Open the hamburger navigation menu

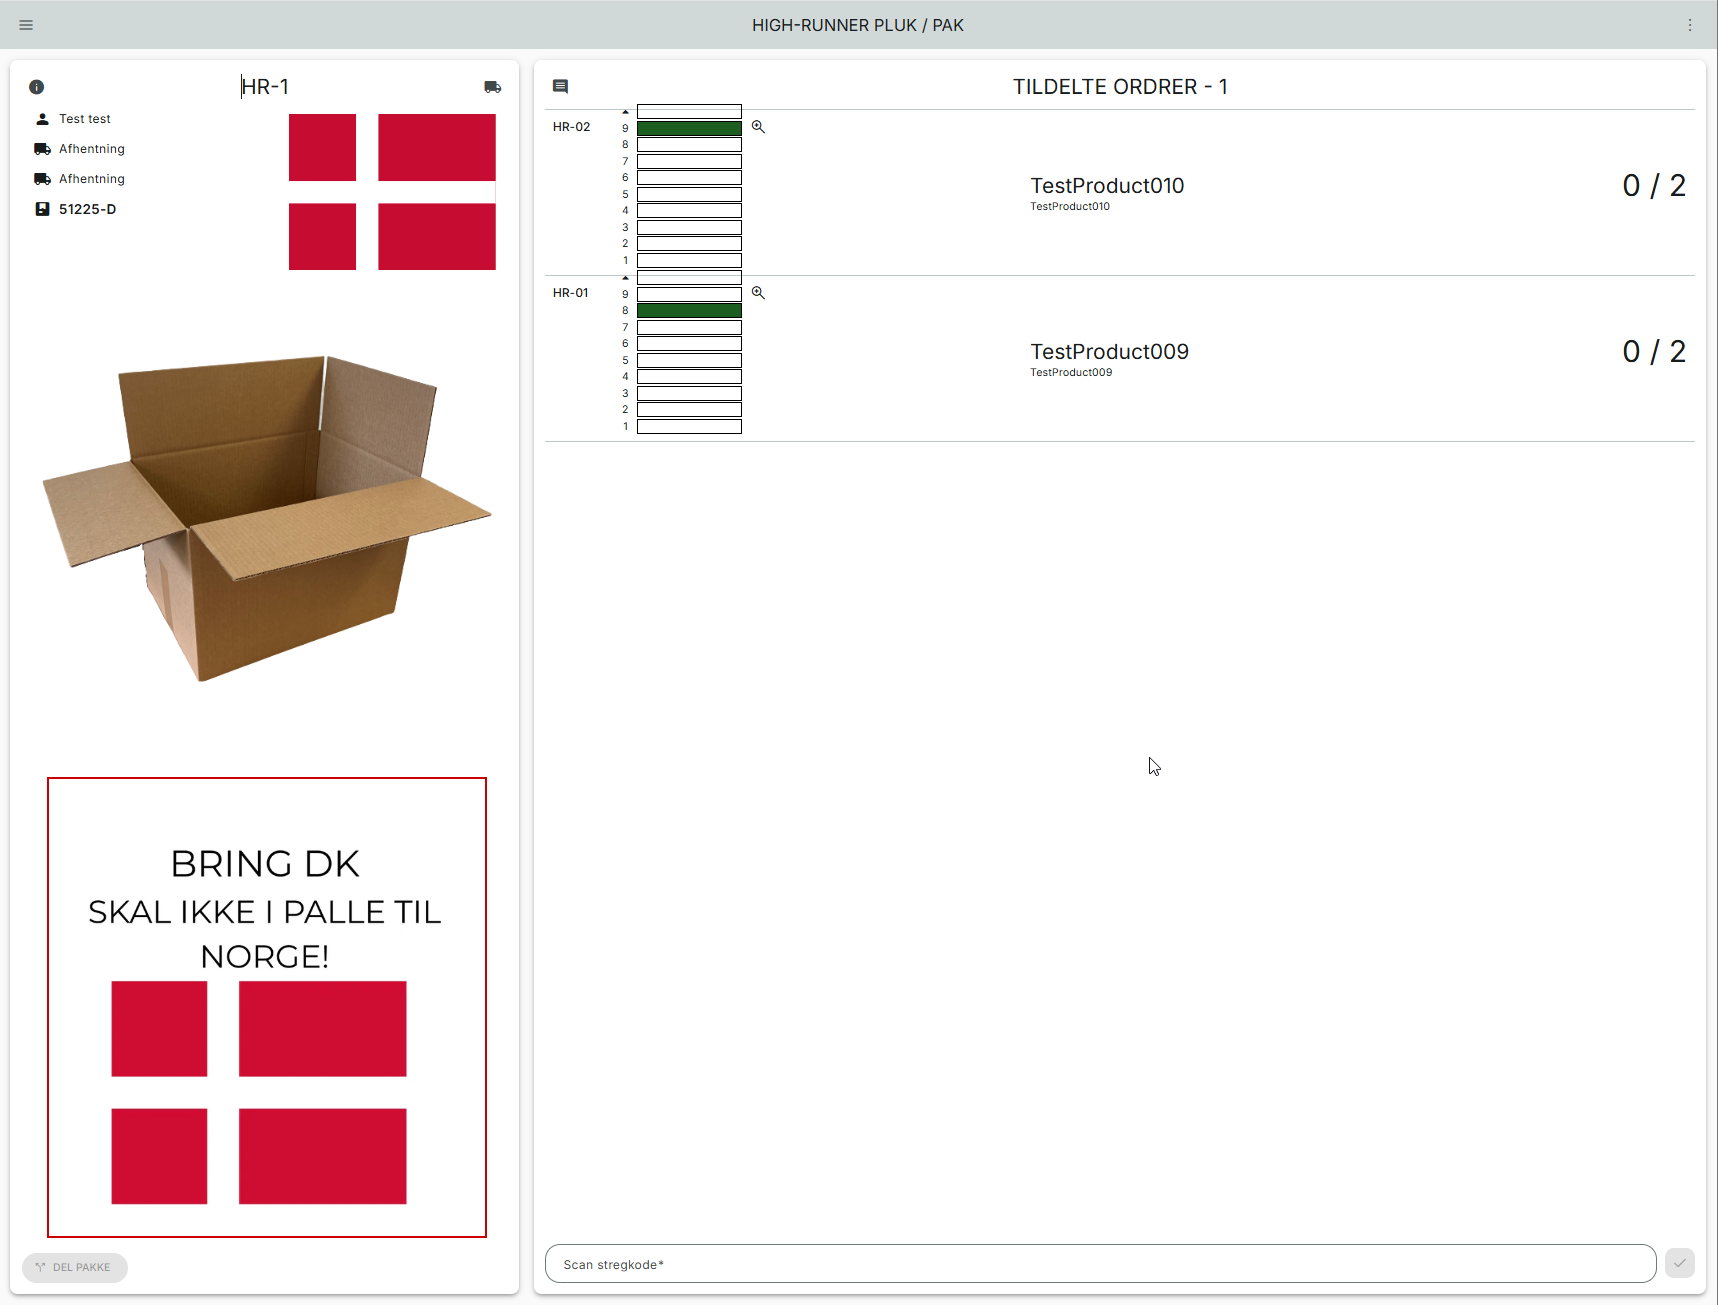26,25
